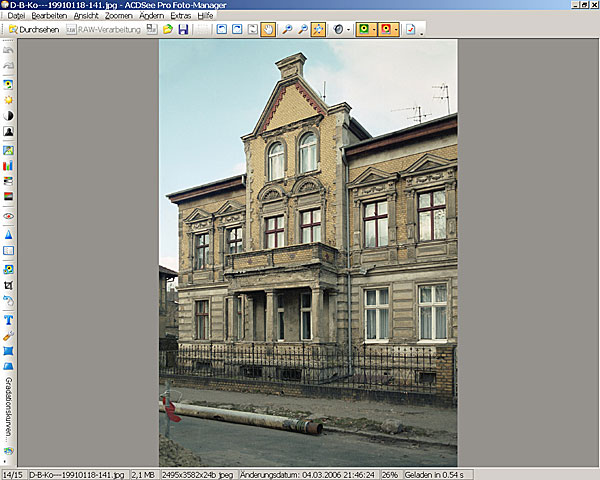Select the red-eye reduction tool
The width and height of the screenshot is (600, 480).
[8, 216]
